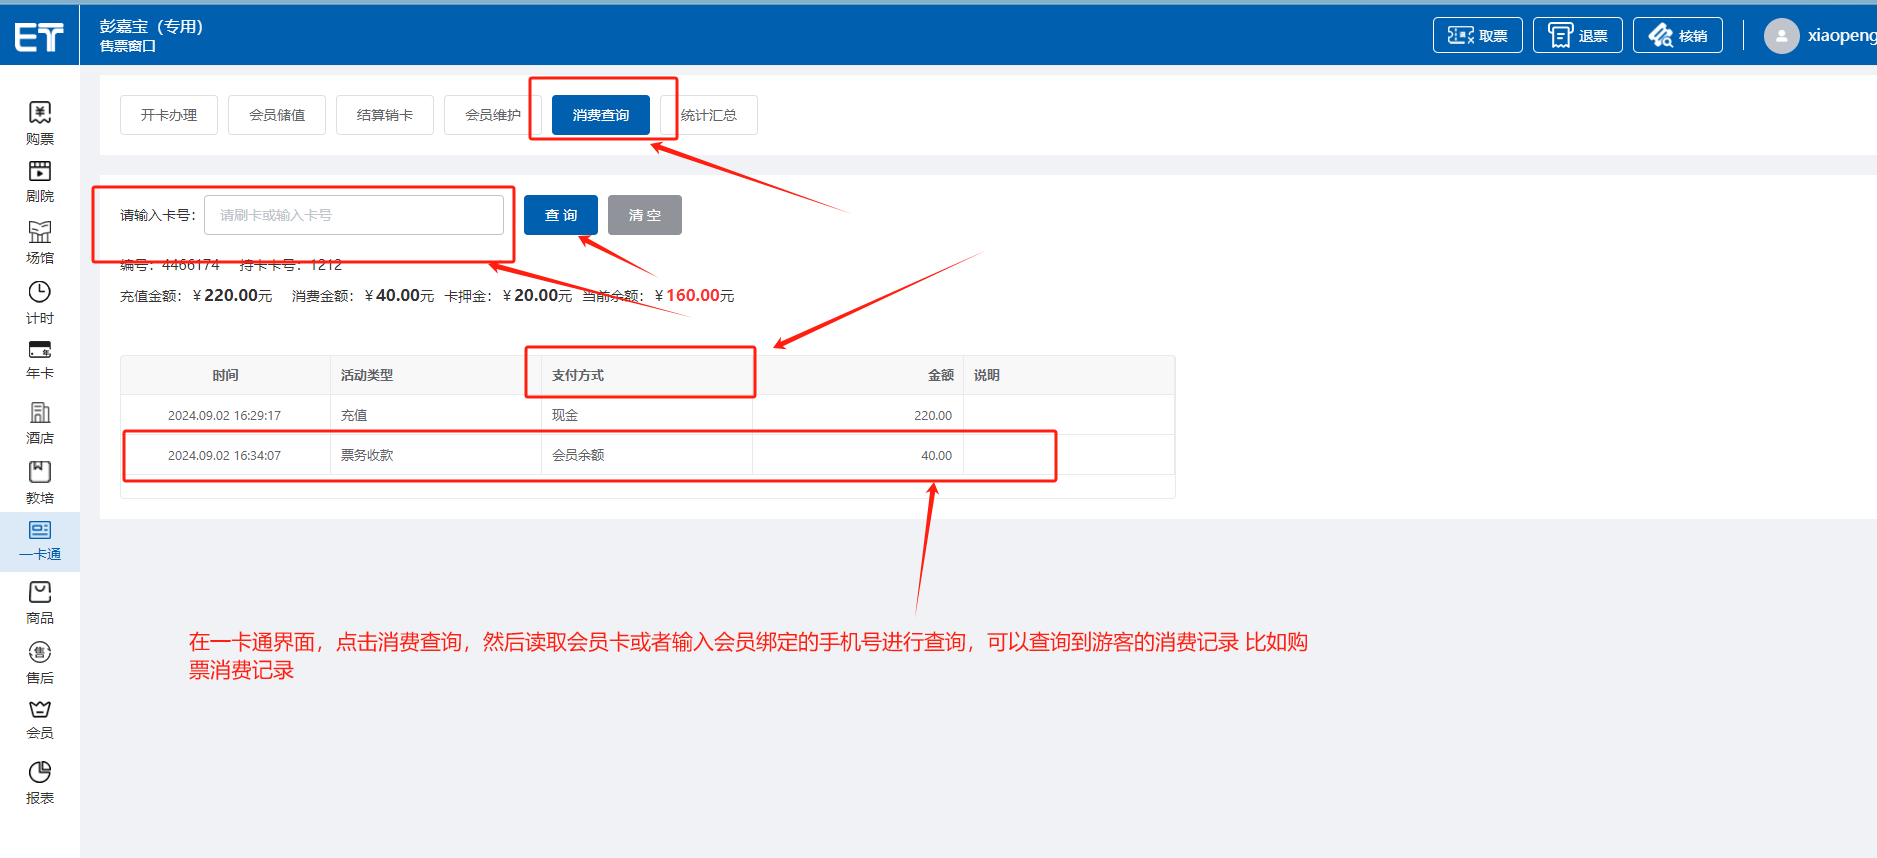This screenshot has height=858, width=1877.
Task: Open the 结算销卡 tab
Action: pyautogui.click(x=385, y=115)
